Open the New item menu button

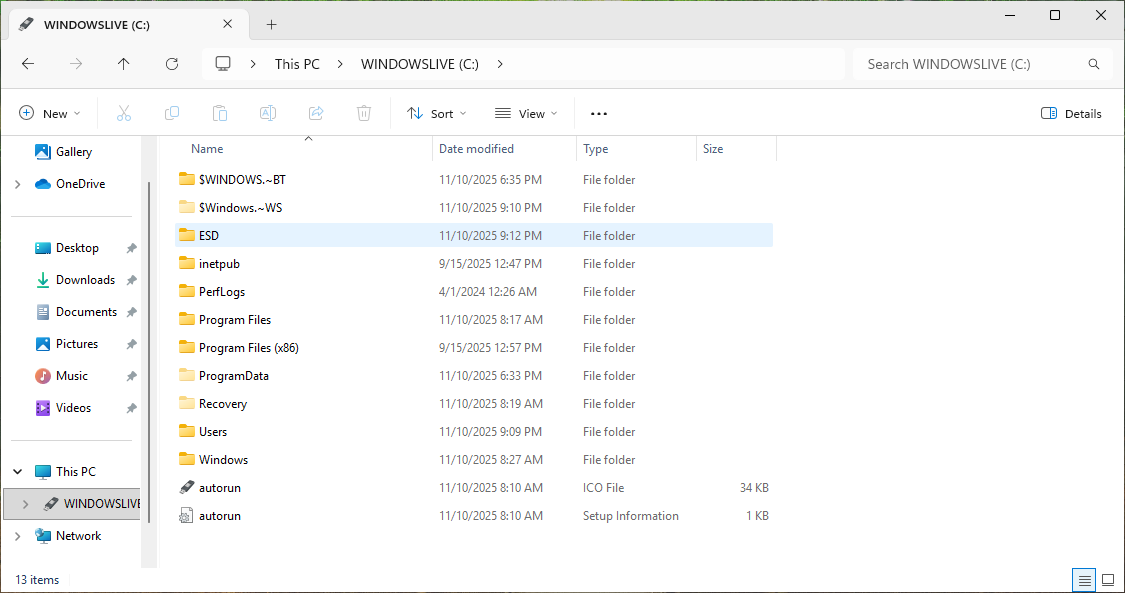point(50,113)
